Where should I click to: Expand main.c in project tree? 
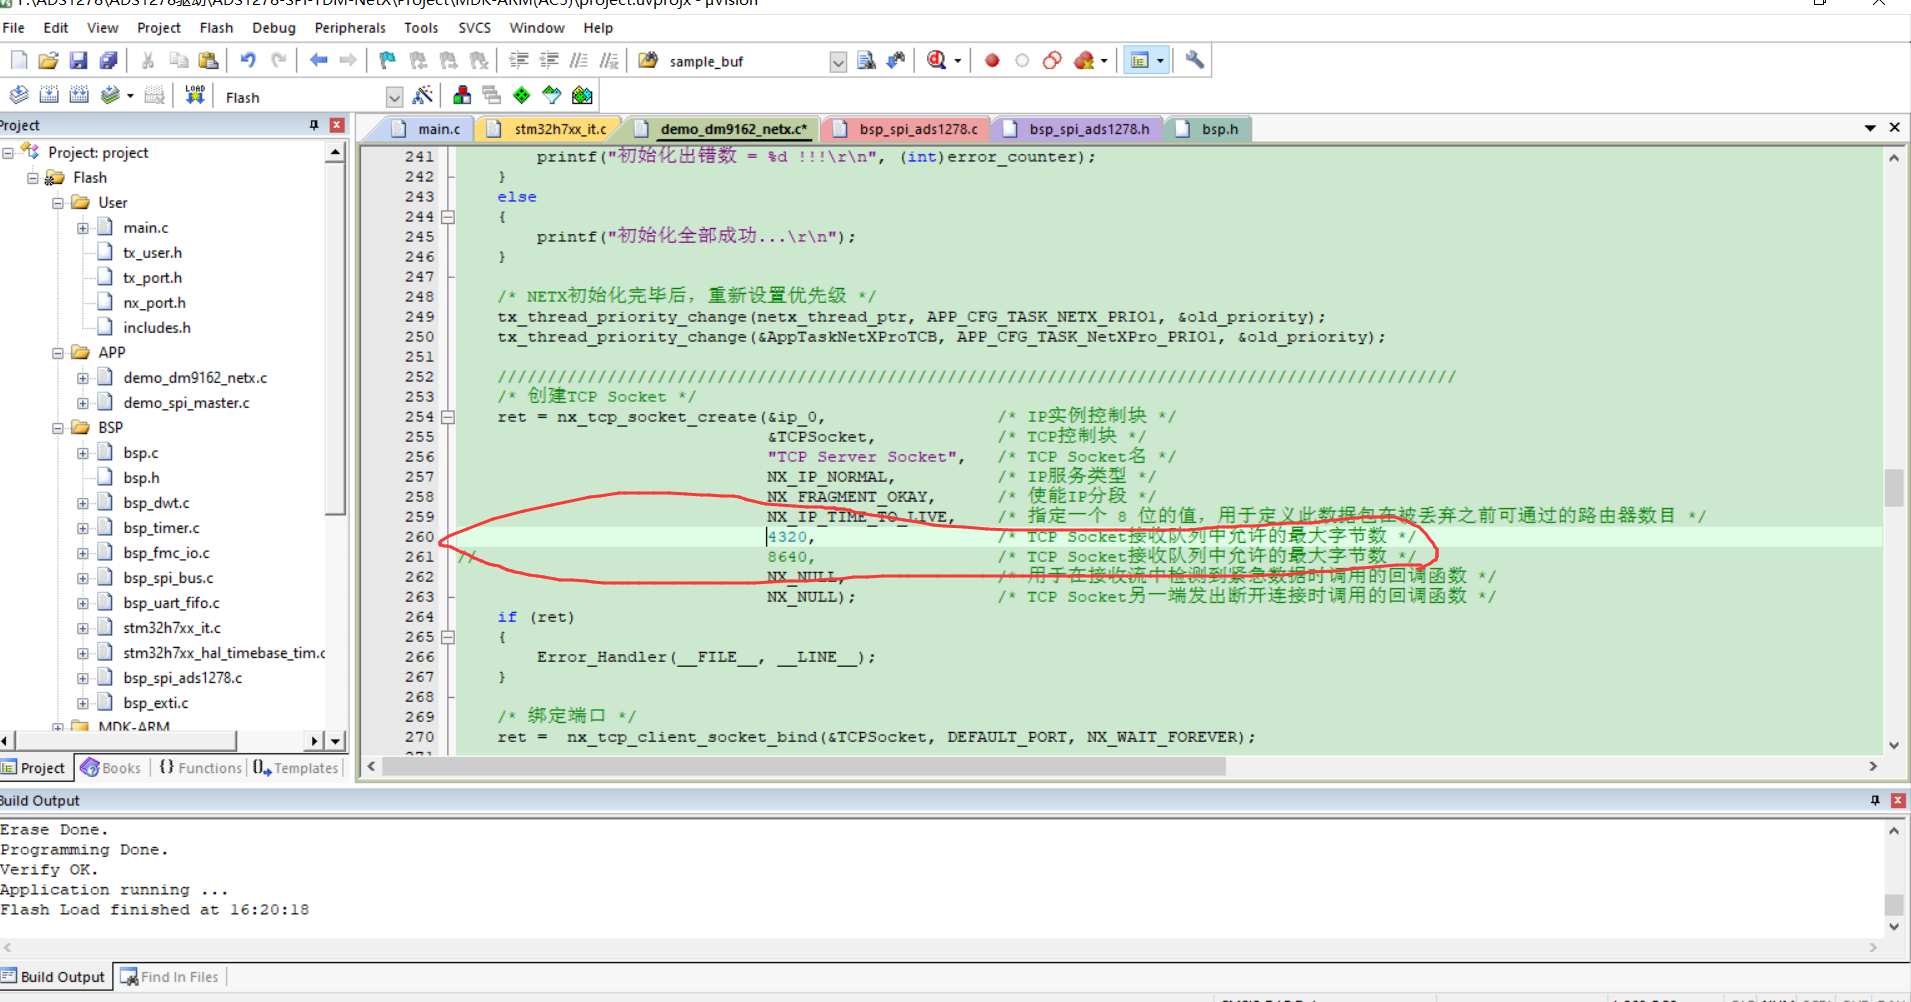[83, 228]
